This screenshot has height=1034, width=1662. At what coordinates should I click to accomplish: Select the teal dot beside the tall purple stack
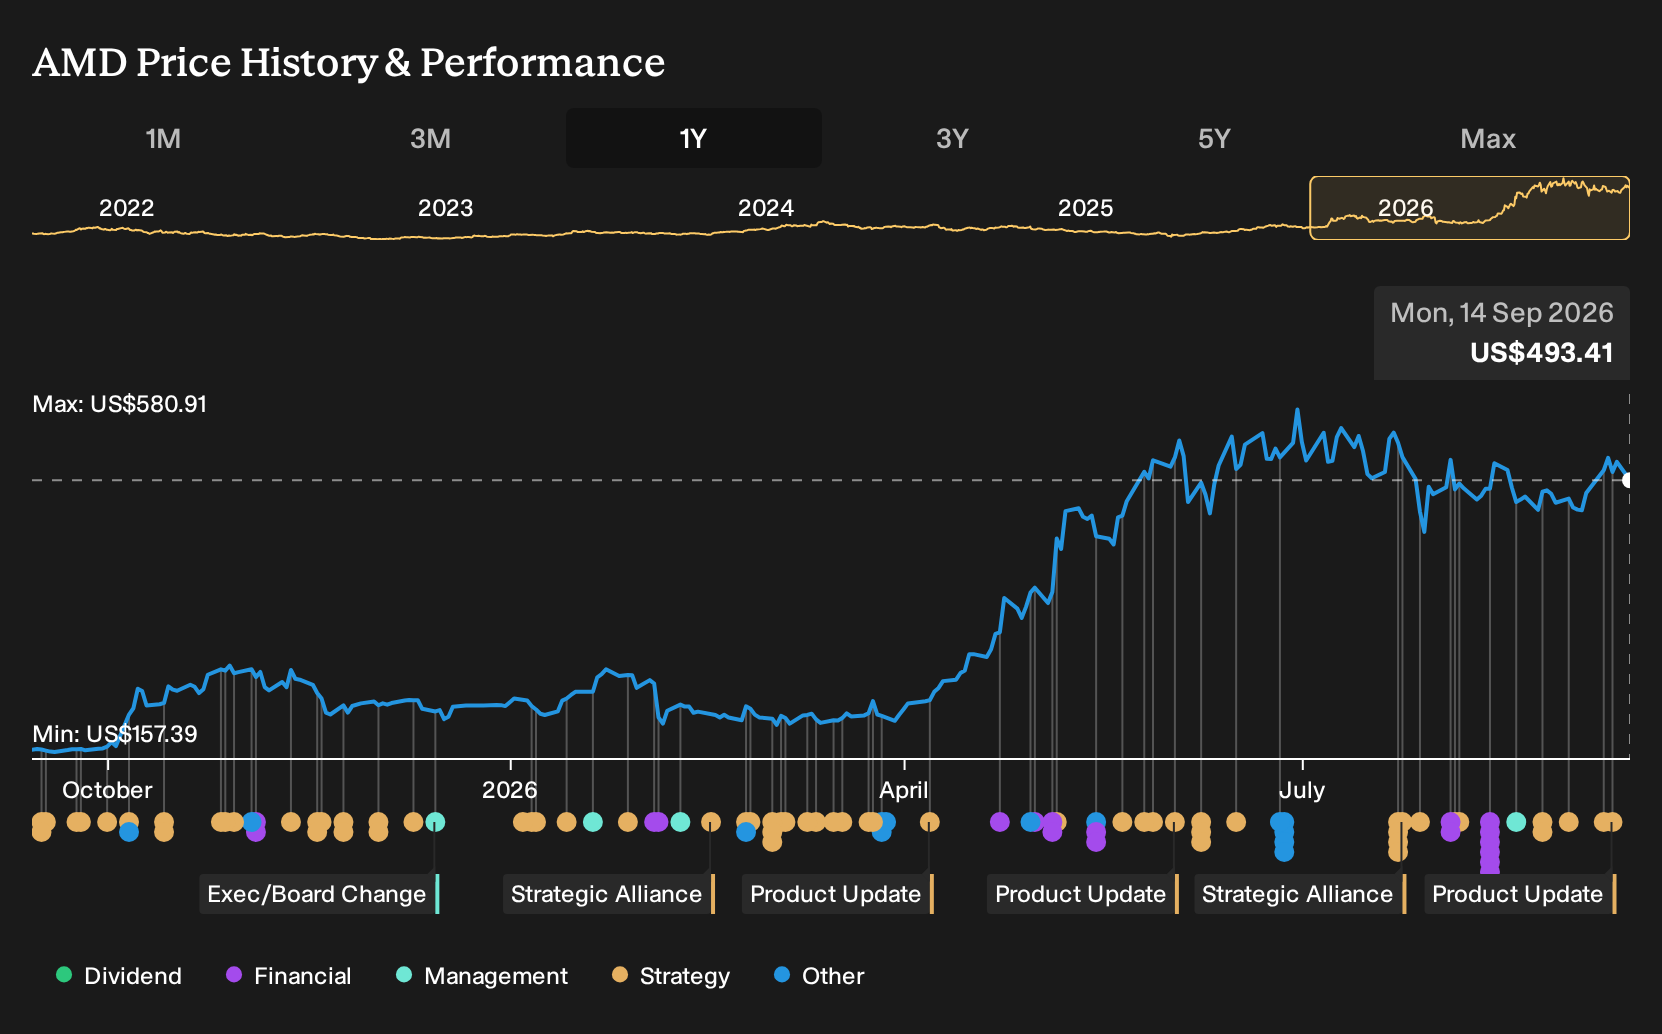coord(1516,822)
